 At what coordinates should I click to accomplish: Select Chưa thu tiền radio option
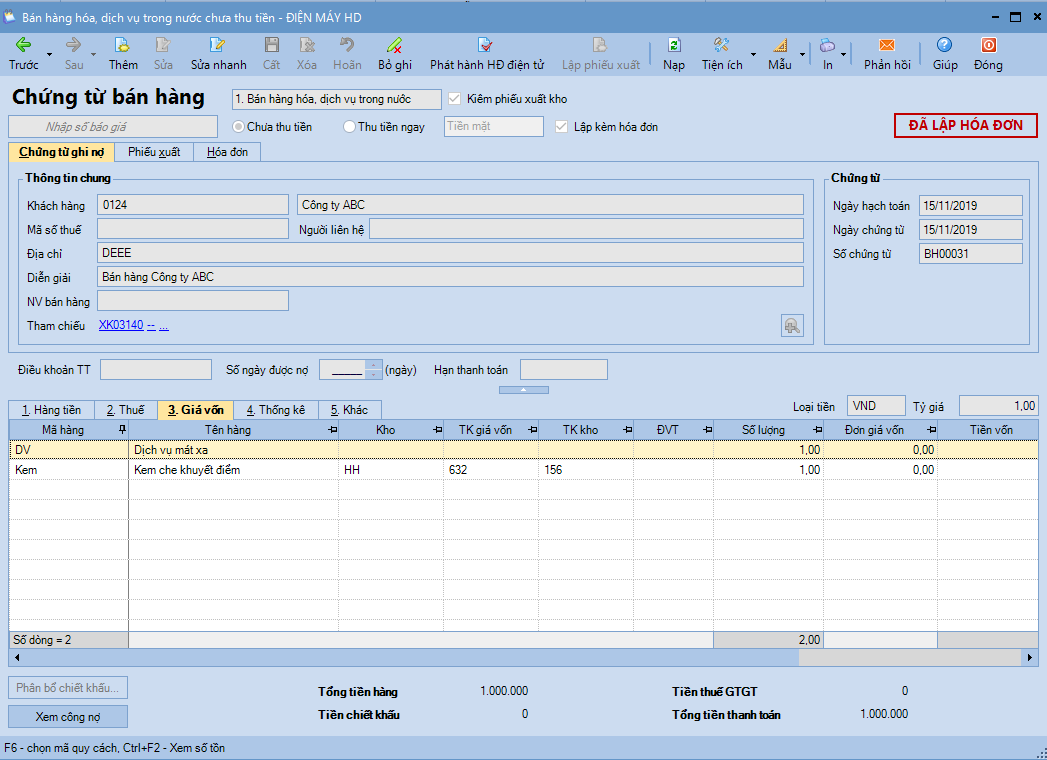click(x=238, y=126)
